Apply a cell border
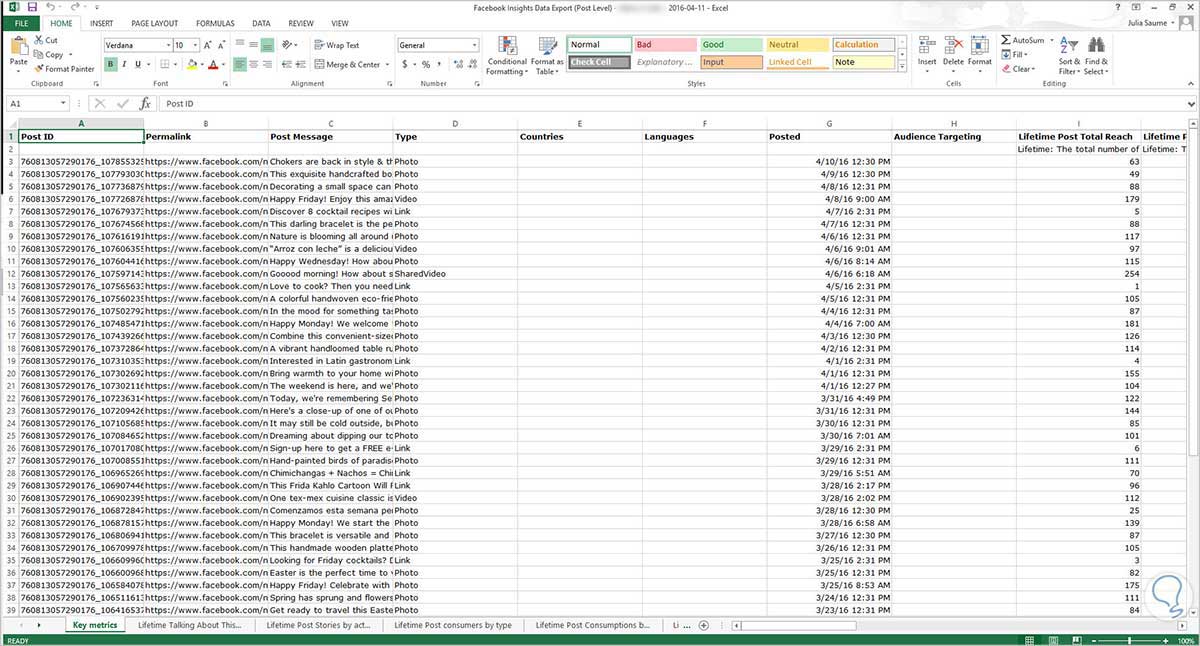The height and width of the screenshot is (646, 1200). (x=167, y=65)
